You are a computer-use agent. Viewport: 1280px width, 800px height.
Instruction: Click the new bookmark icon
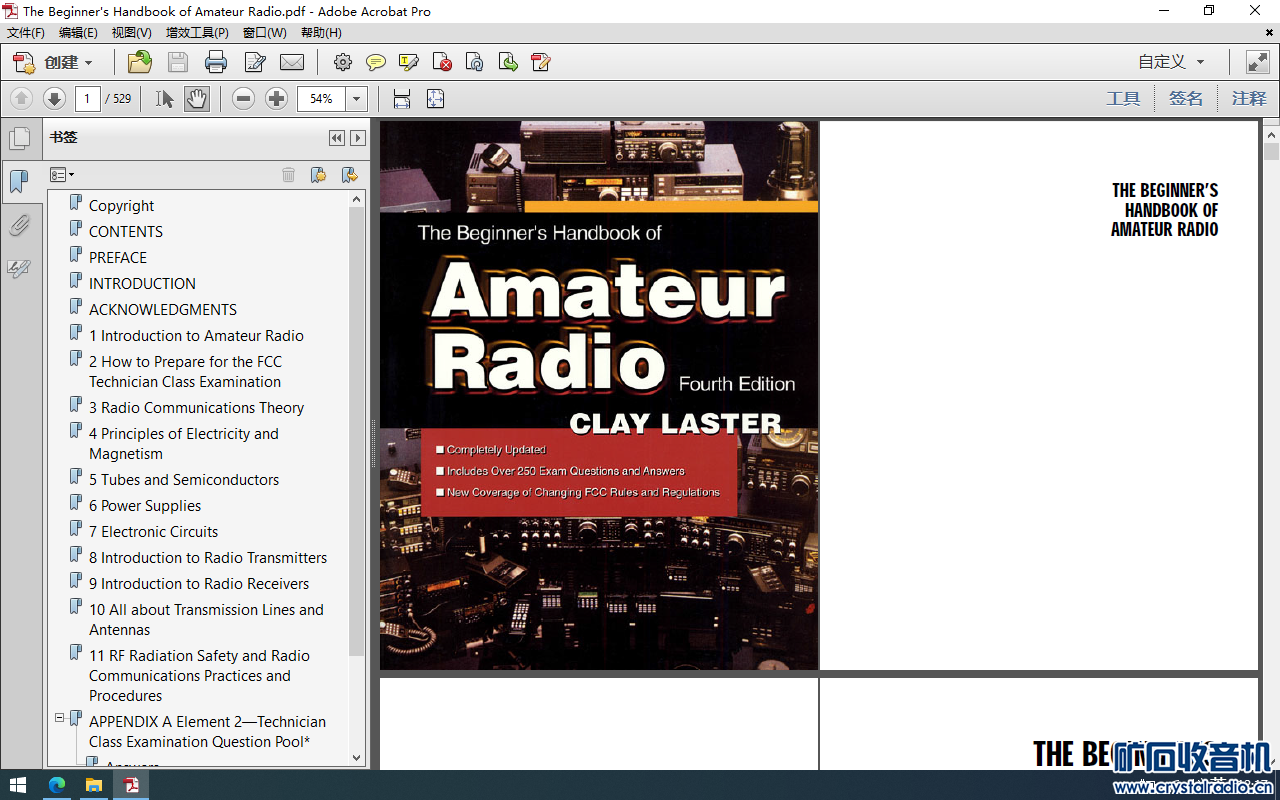pyautogui.click(x=318, y=175)
